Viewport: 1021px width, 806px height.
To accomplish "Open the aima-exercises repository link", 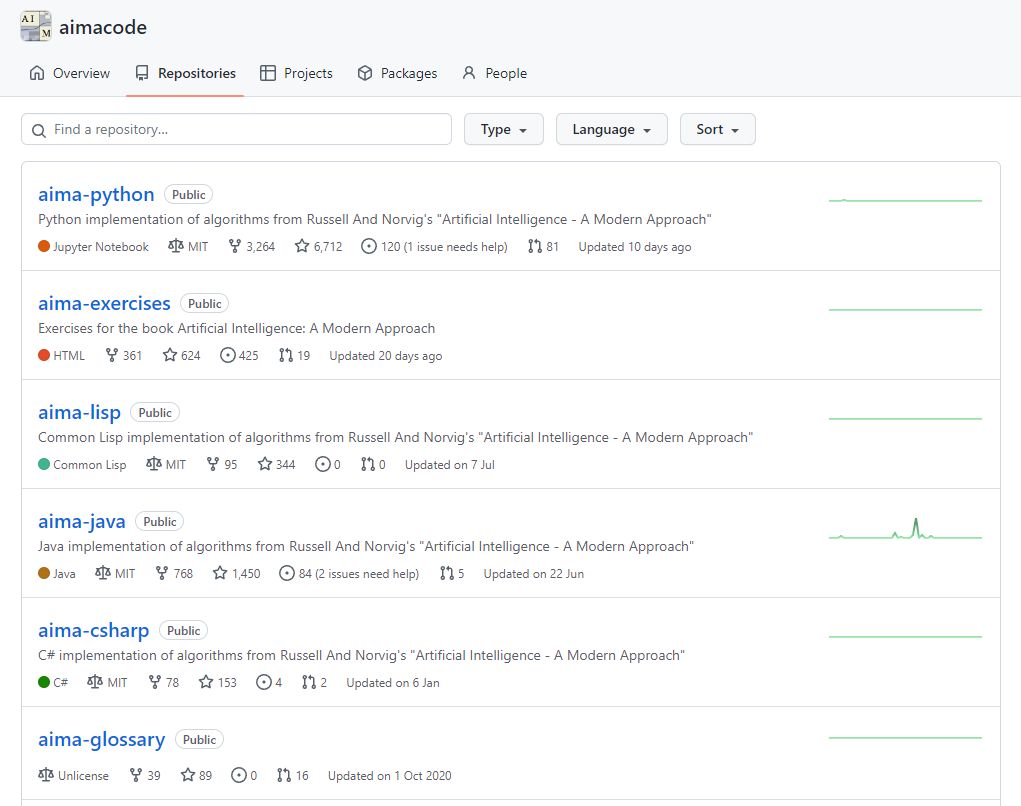I will click(104, 303).
